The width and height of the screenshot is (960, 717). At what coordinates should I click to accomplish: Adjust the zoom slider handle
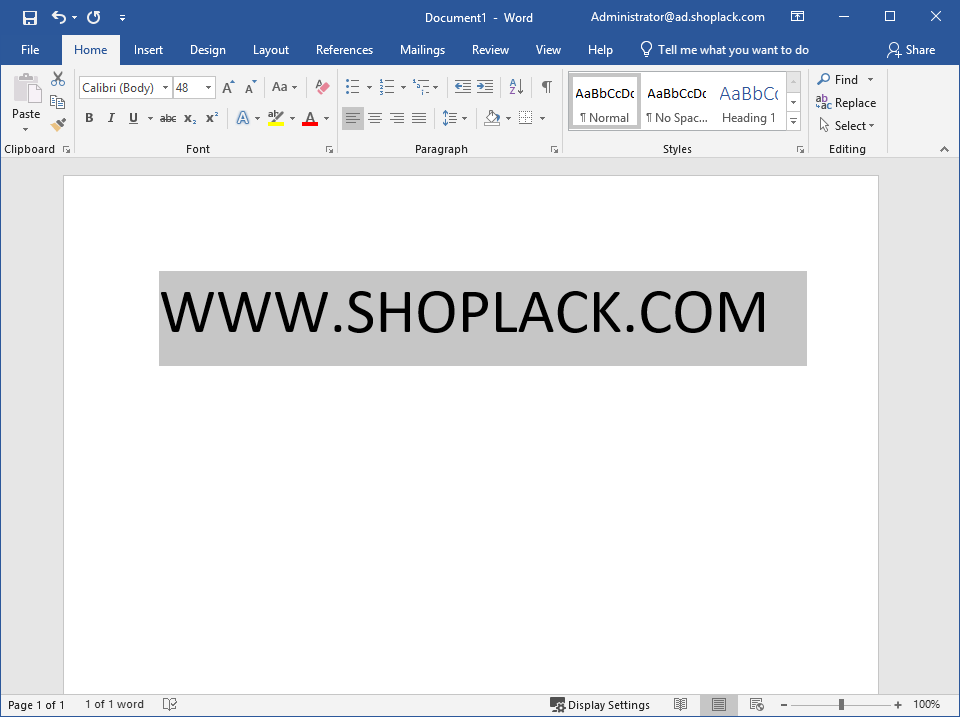tap(841, 705)
